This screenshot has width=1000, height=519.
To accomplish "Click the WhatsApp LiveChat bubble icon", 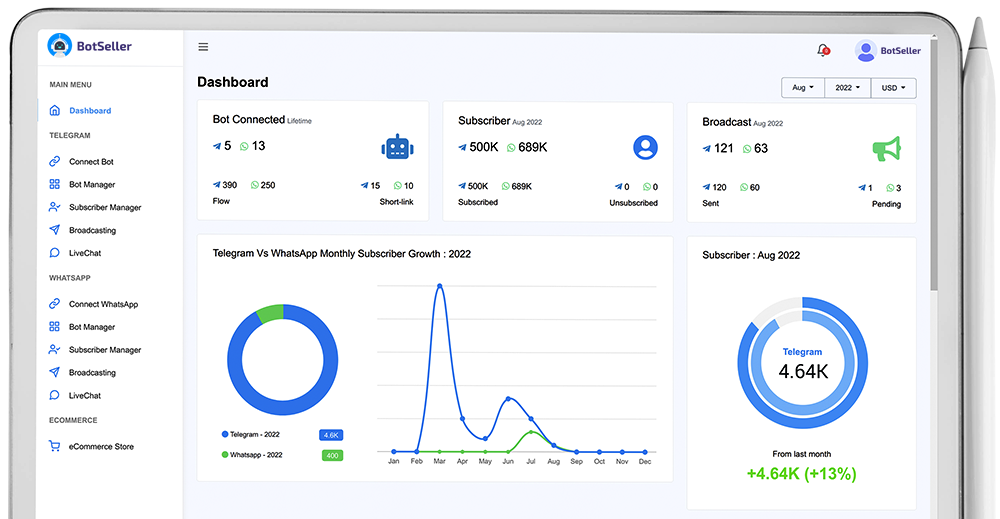I will point(55,395).
